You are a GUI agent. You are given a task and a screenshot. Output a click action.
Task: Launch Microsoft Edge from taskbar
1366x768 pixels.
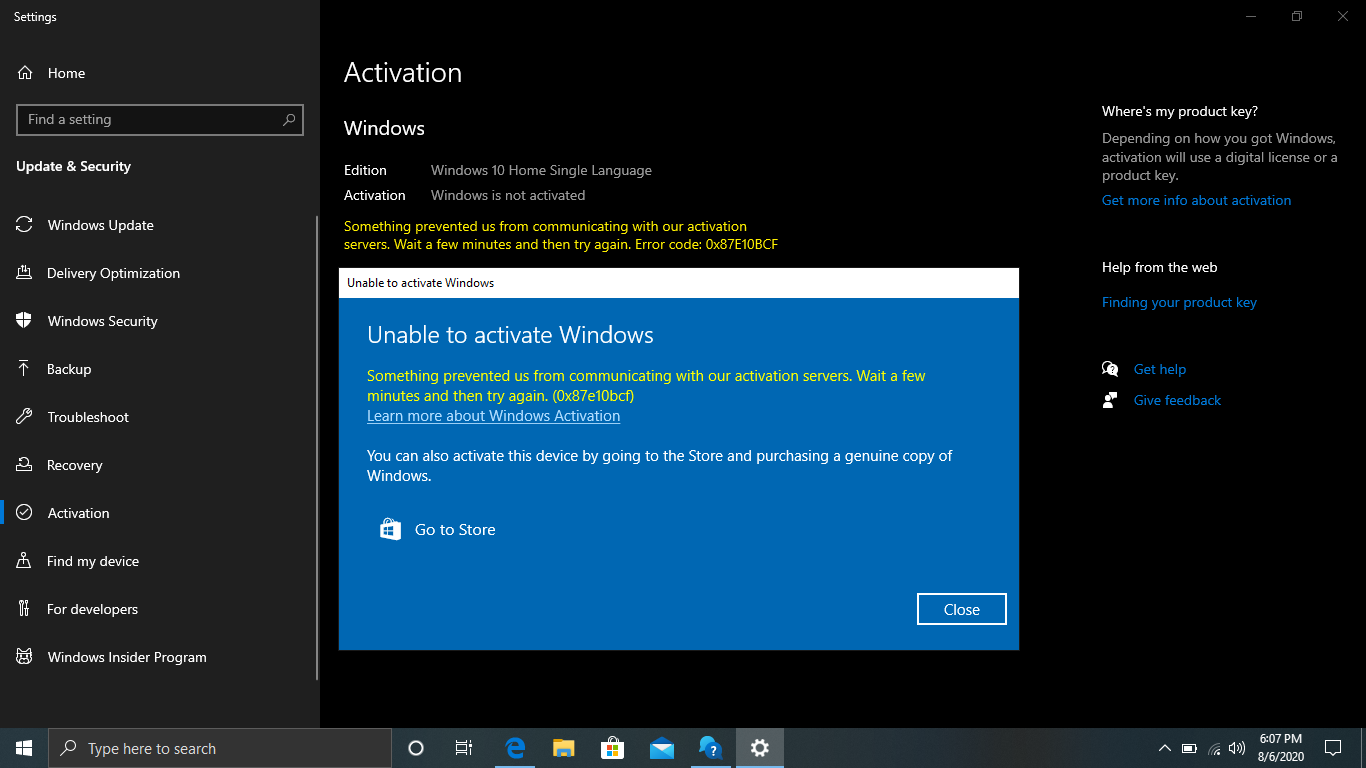pos(515,748)
